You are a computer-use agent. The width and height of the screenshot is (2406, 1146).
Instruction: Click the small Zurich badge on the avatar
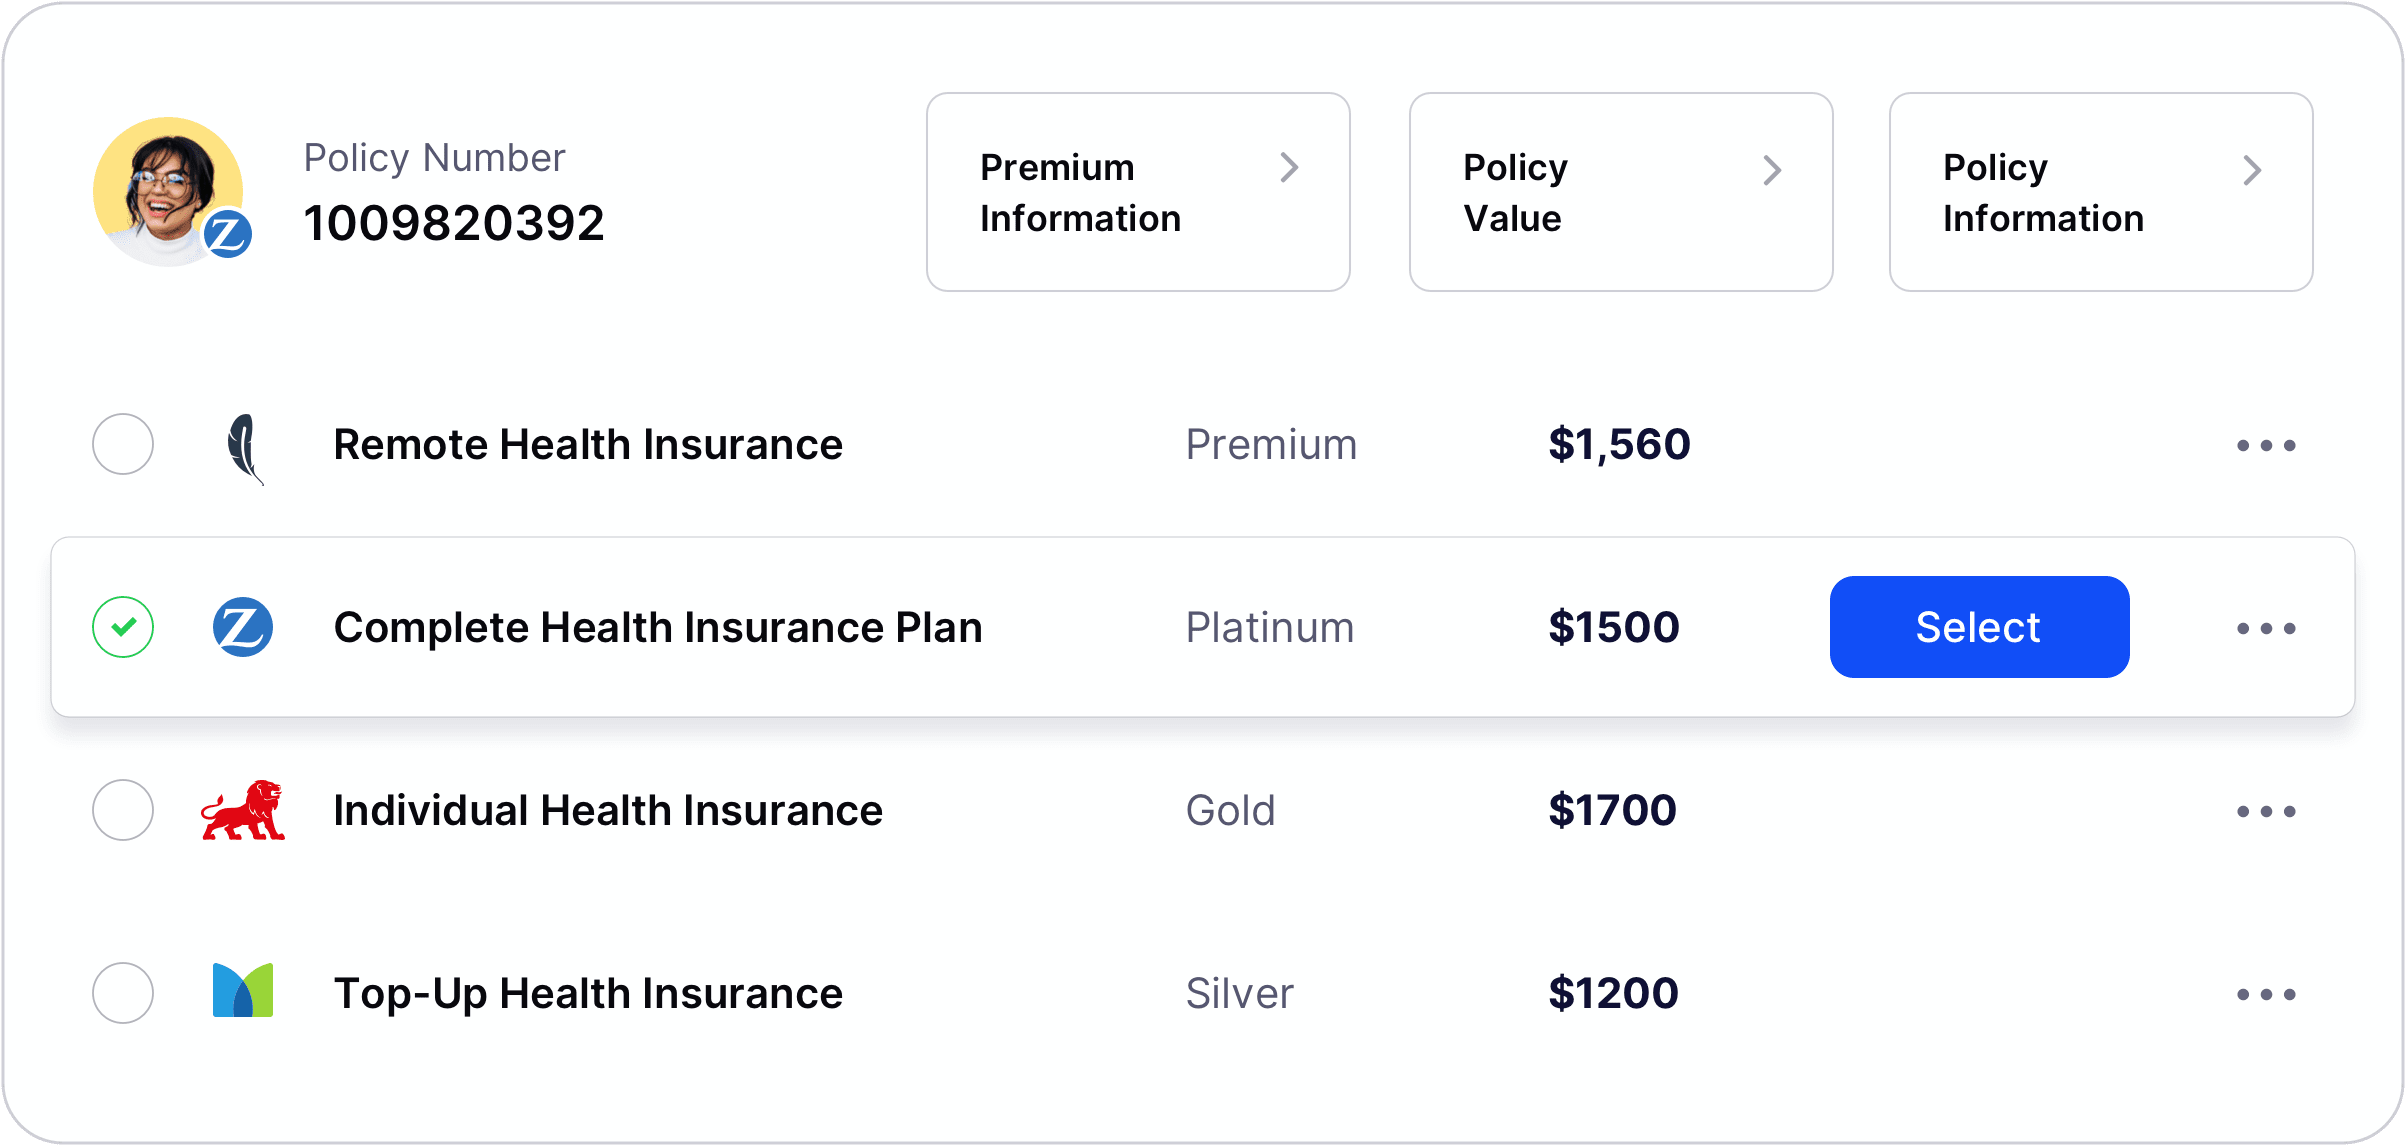228,237
